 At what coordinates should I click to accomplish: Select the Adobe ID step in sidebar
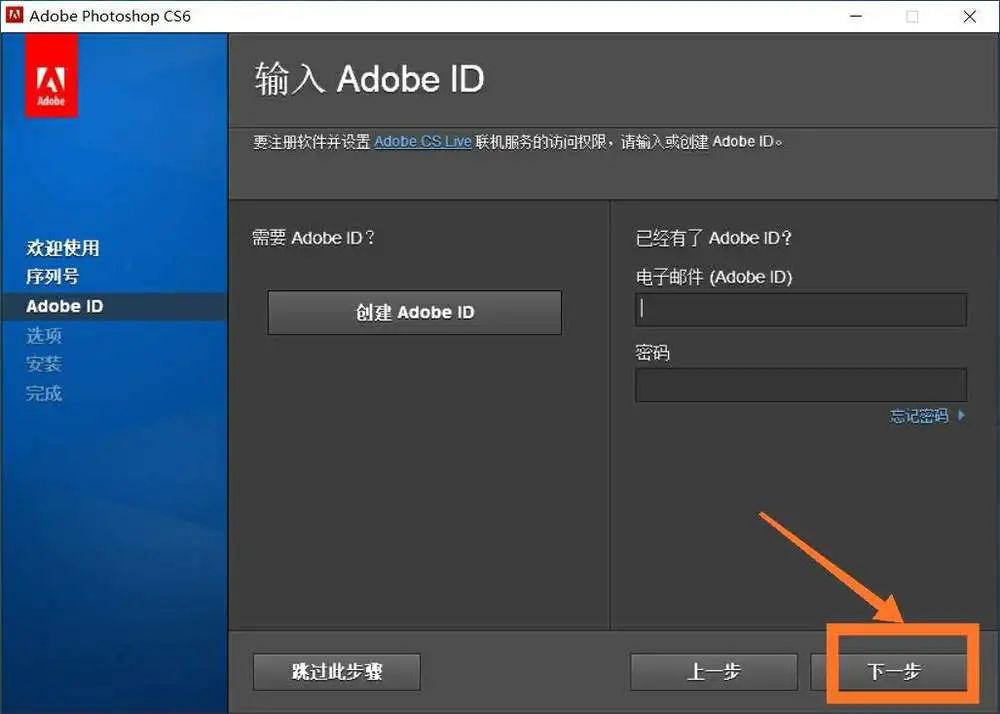coord(64,306)
